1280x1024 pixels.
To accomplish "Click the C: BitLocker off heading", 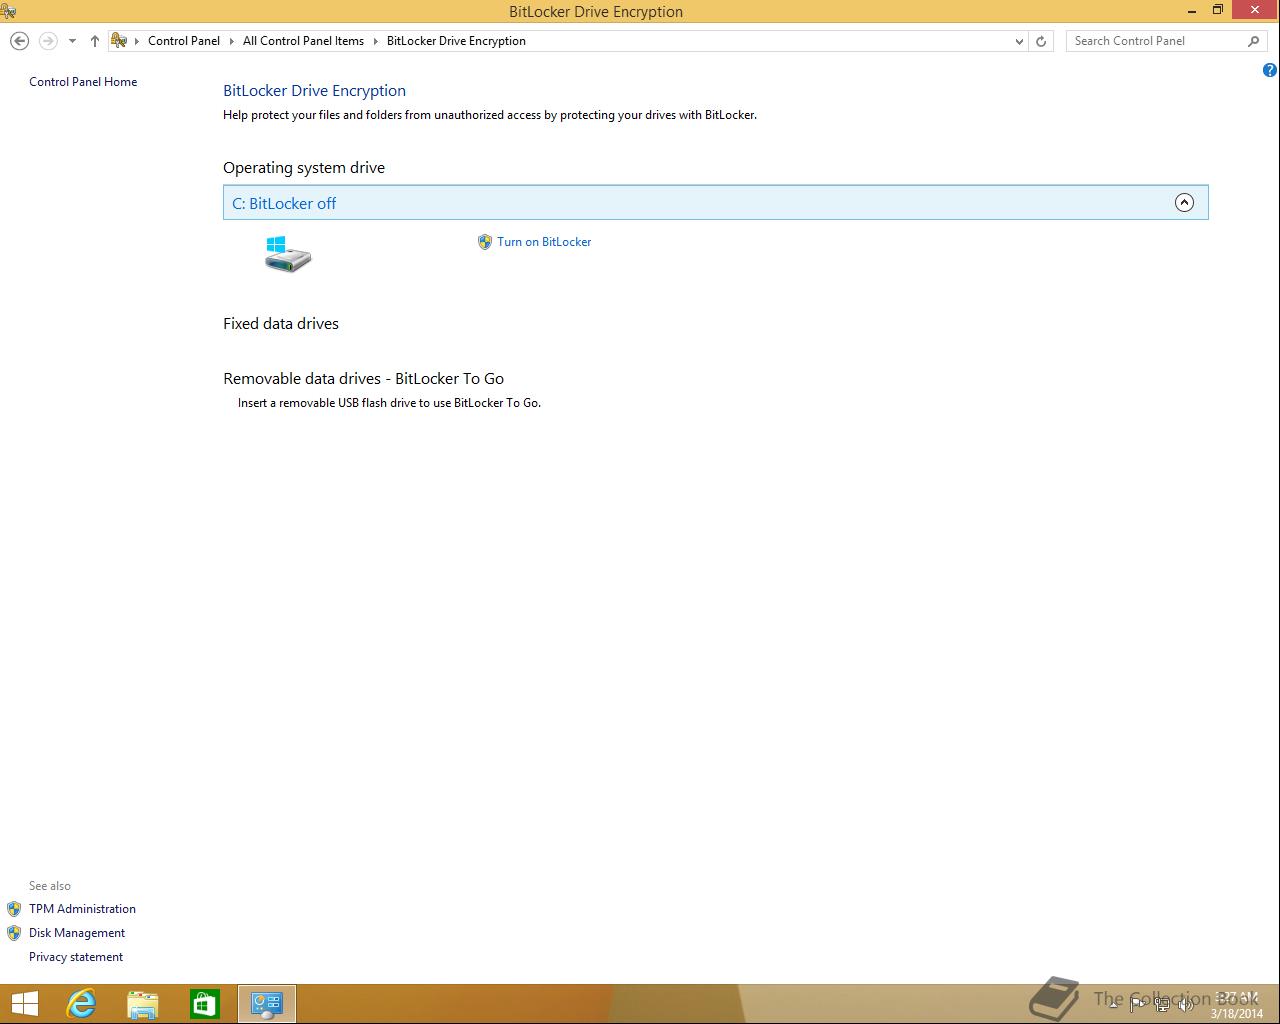I will tap(284, 203).
